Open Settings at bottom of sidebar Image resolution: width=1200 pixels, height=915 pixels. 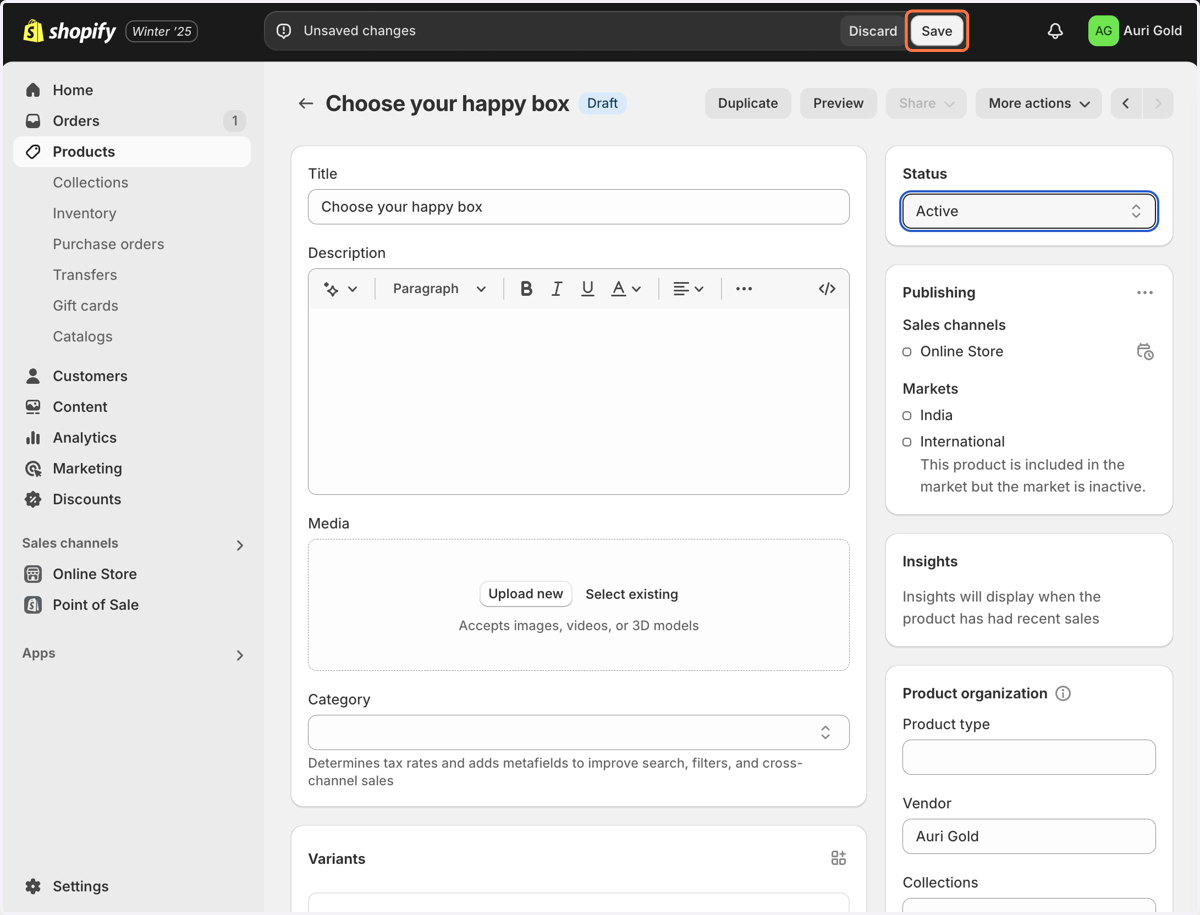(x=66, y=886)
